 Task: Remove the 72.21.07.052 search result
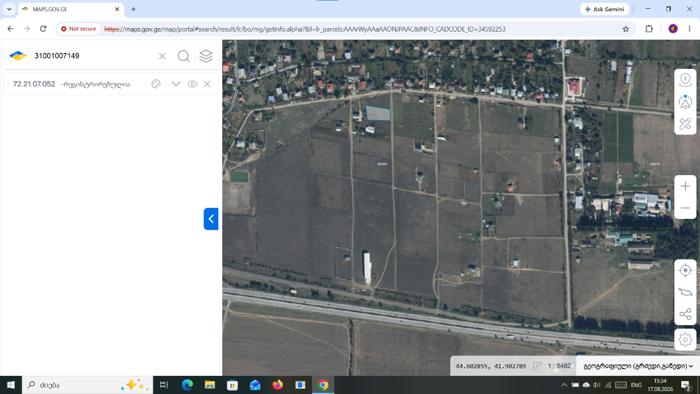coord(207,84)
